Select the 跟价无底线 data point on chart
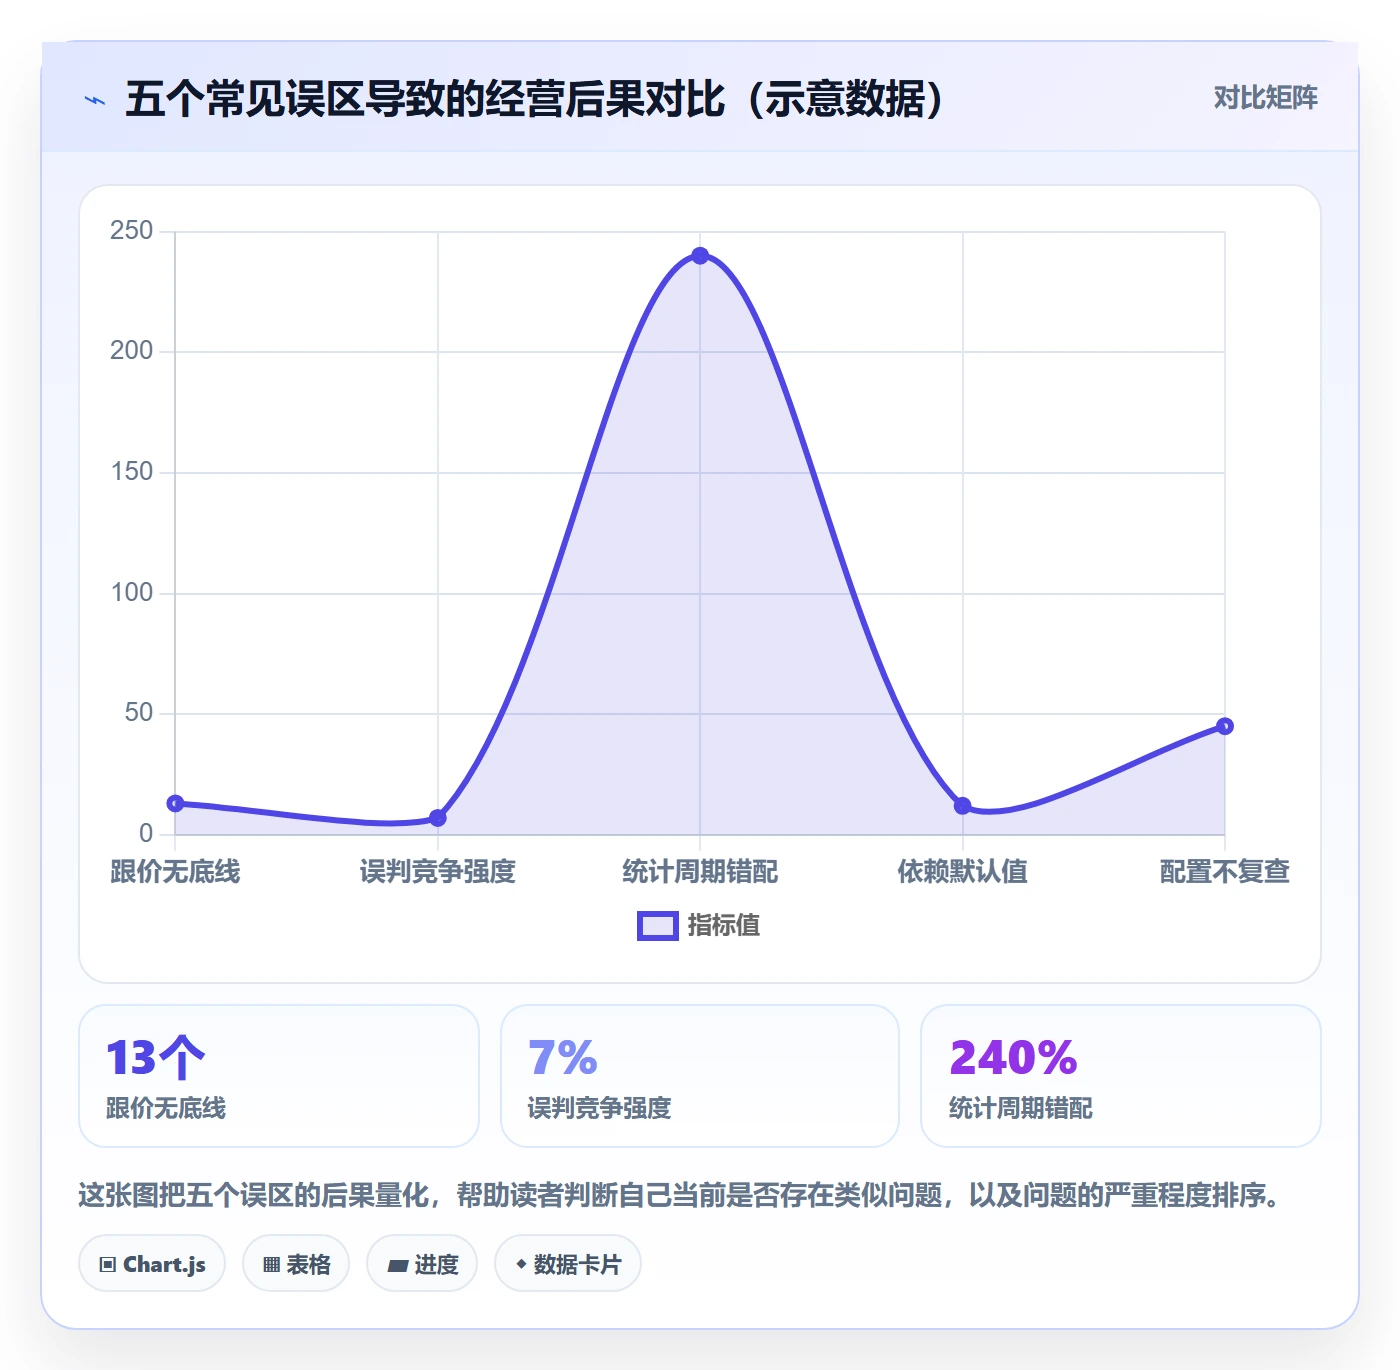 (175, 803)
